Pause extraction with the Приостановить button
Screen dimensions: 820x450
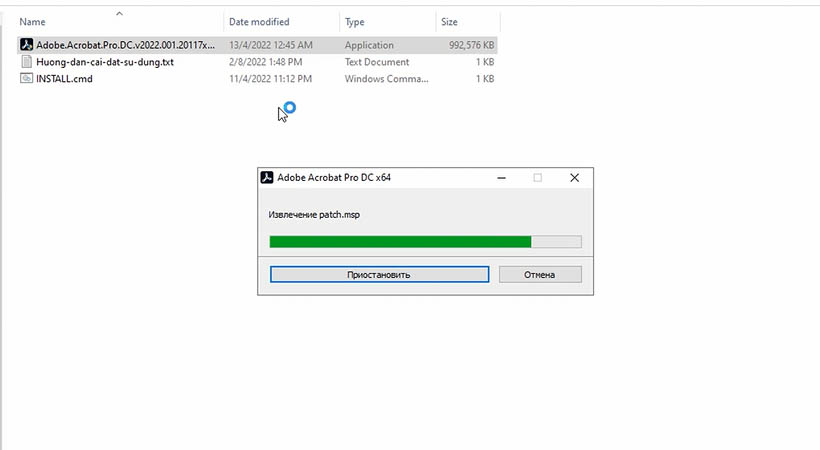pyautogui.click(x=379, y=274)
